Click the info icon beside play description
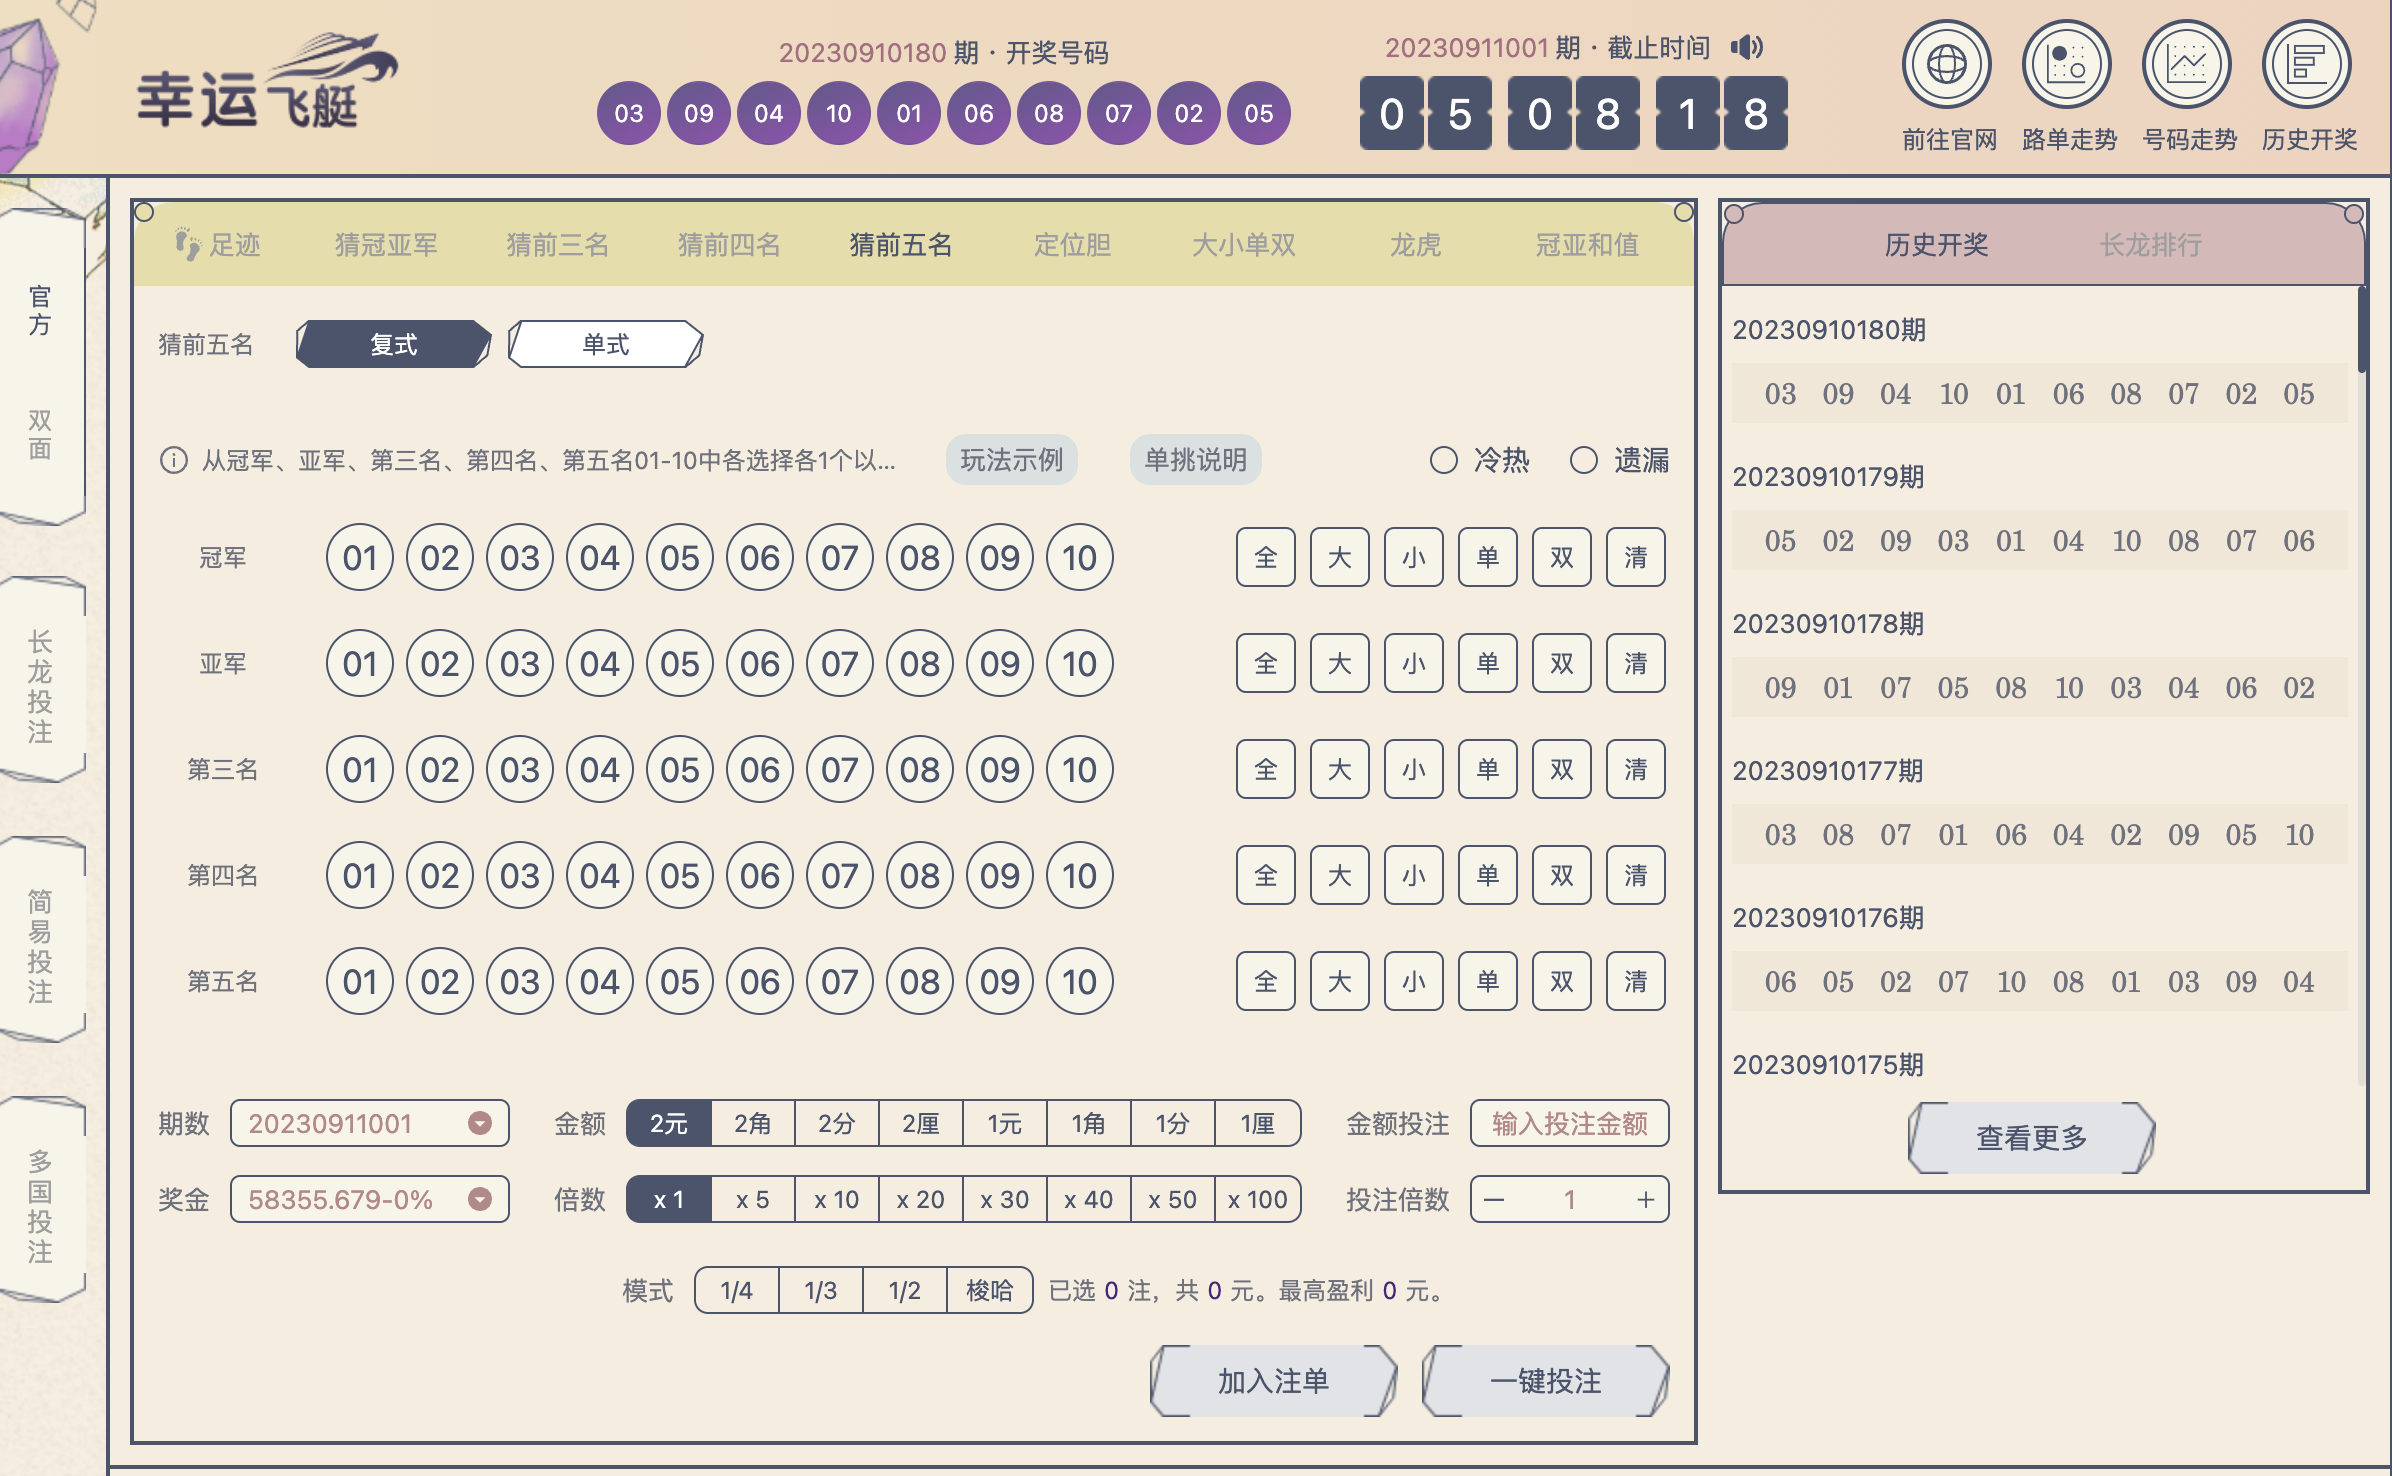Viewport: 2392px width, 1476px height. point(174,460)
